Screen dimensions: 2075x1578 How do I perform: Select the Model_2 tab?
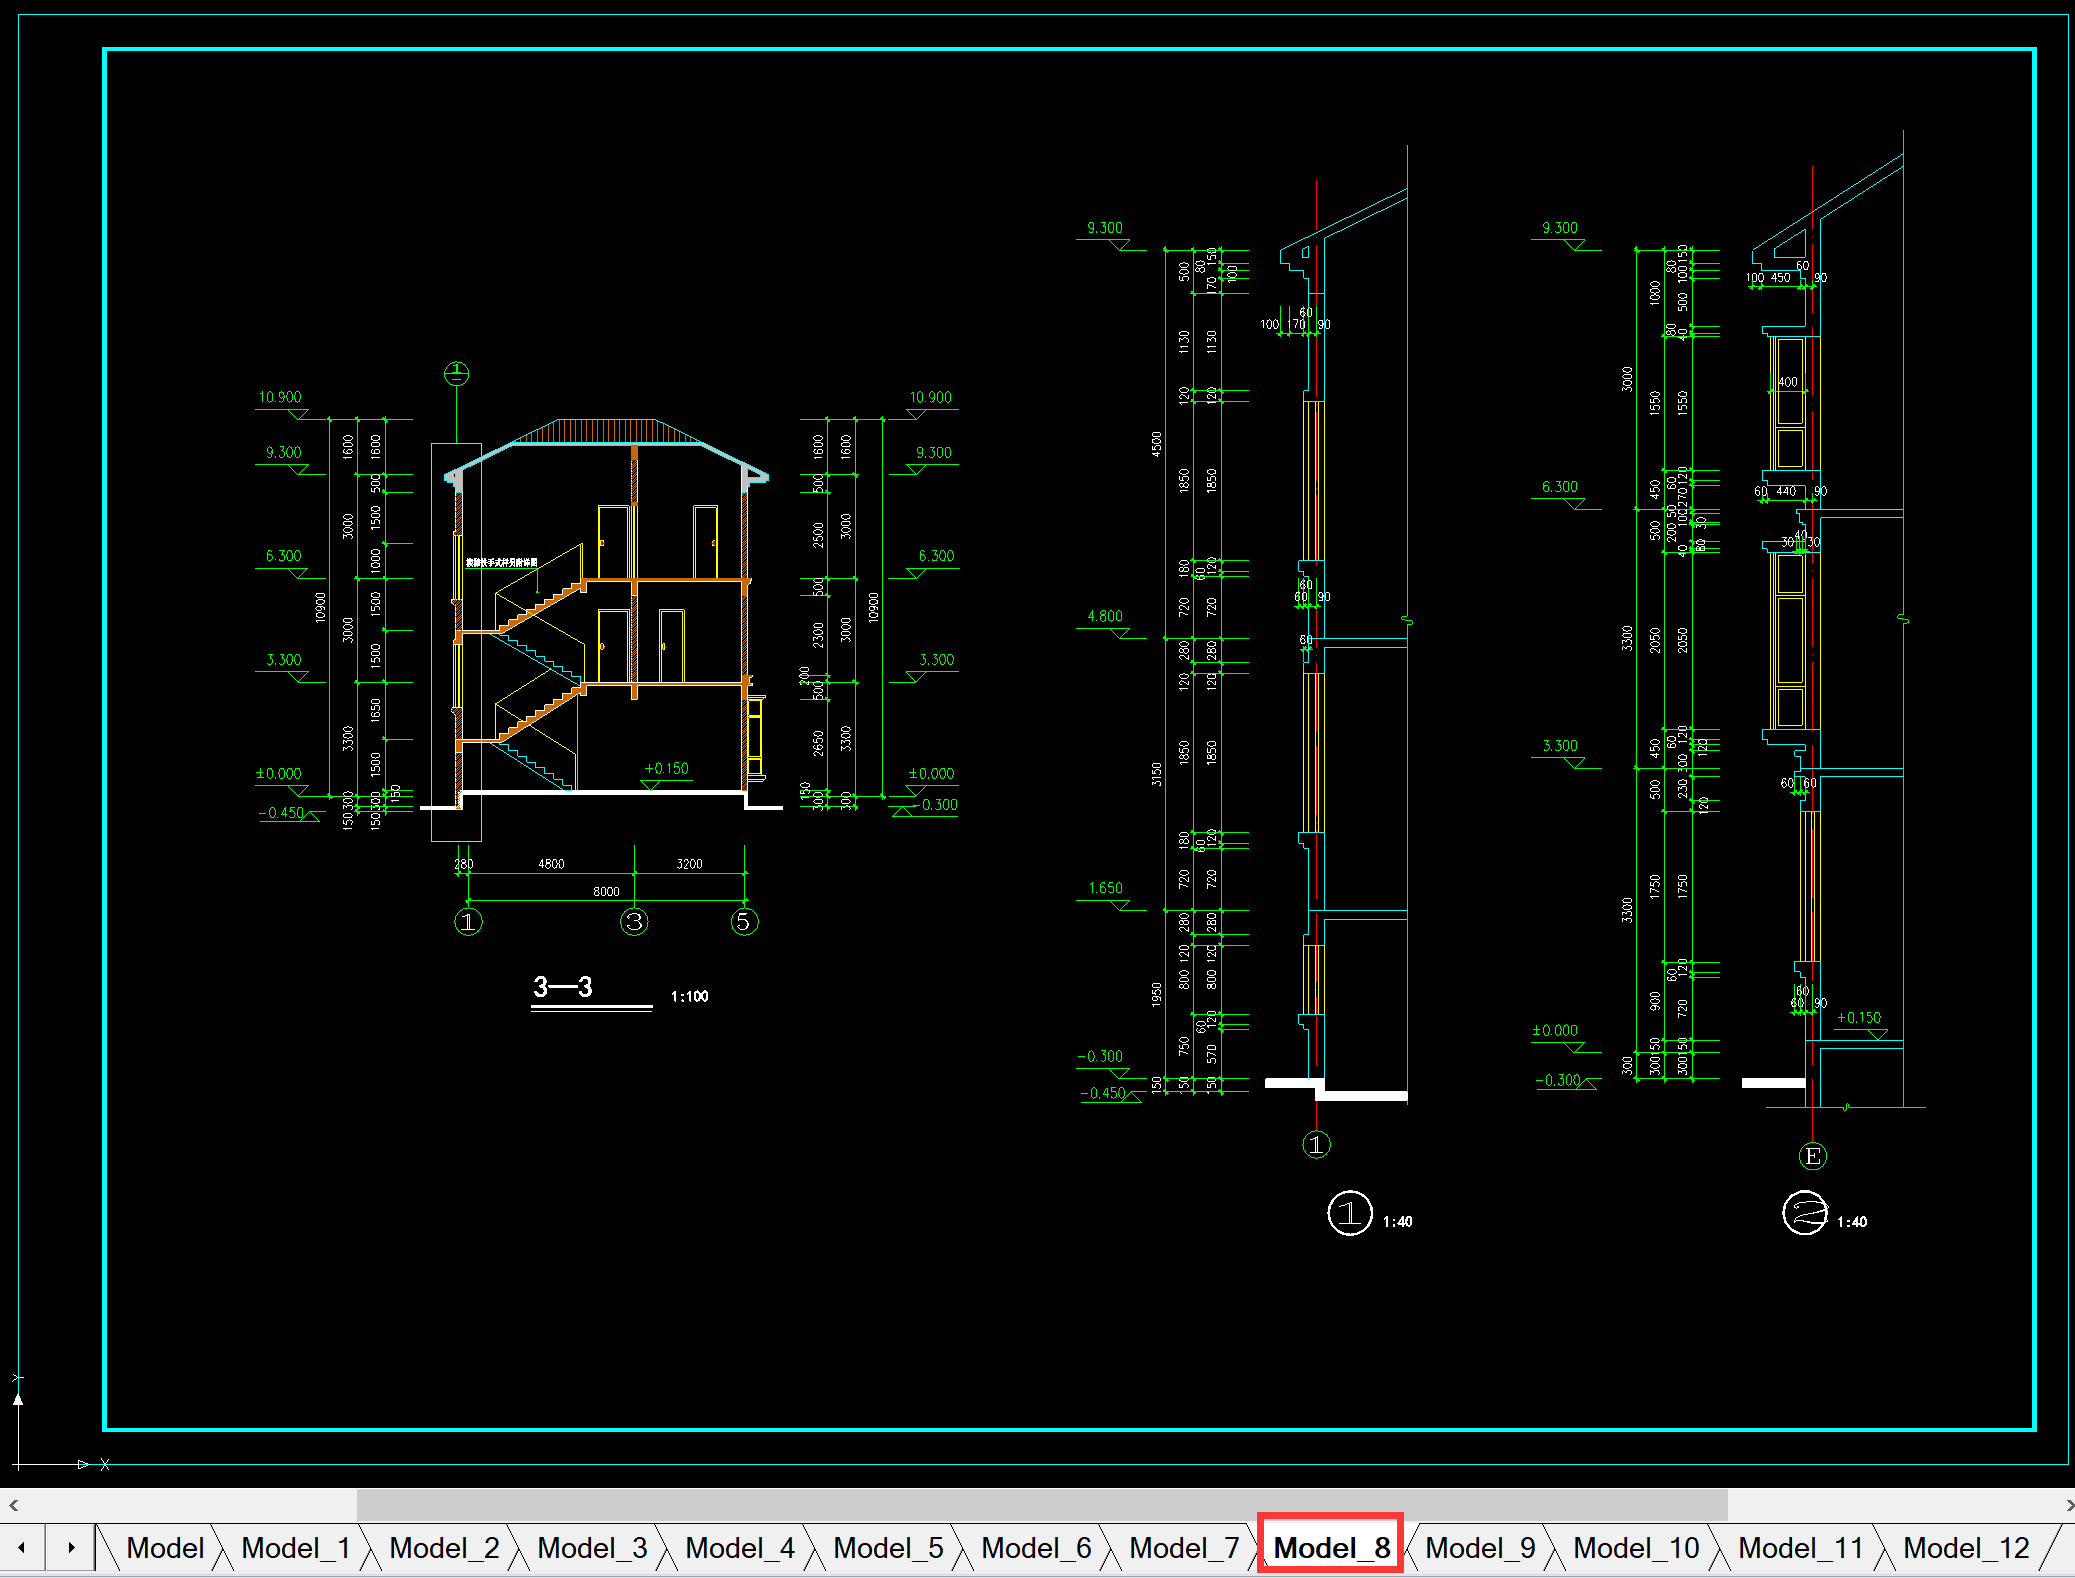[444, 1548]
